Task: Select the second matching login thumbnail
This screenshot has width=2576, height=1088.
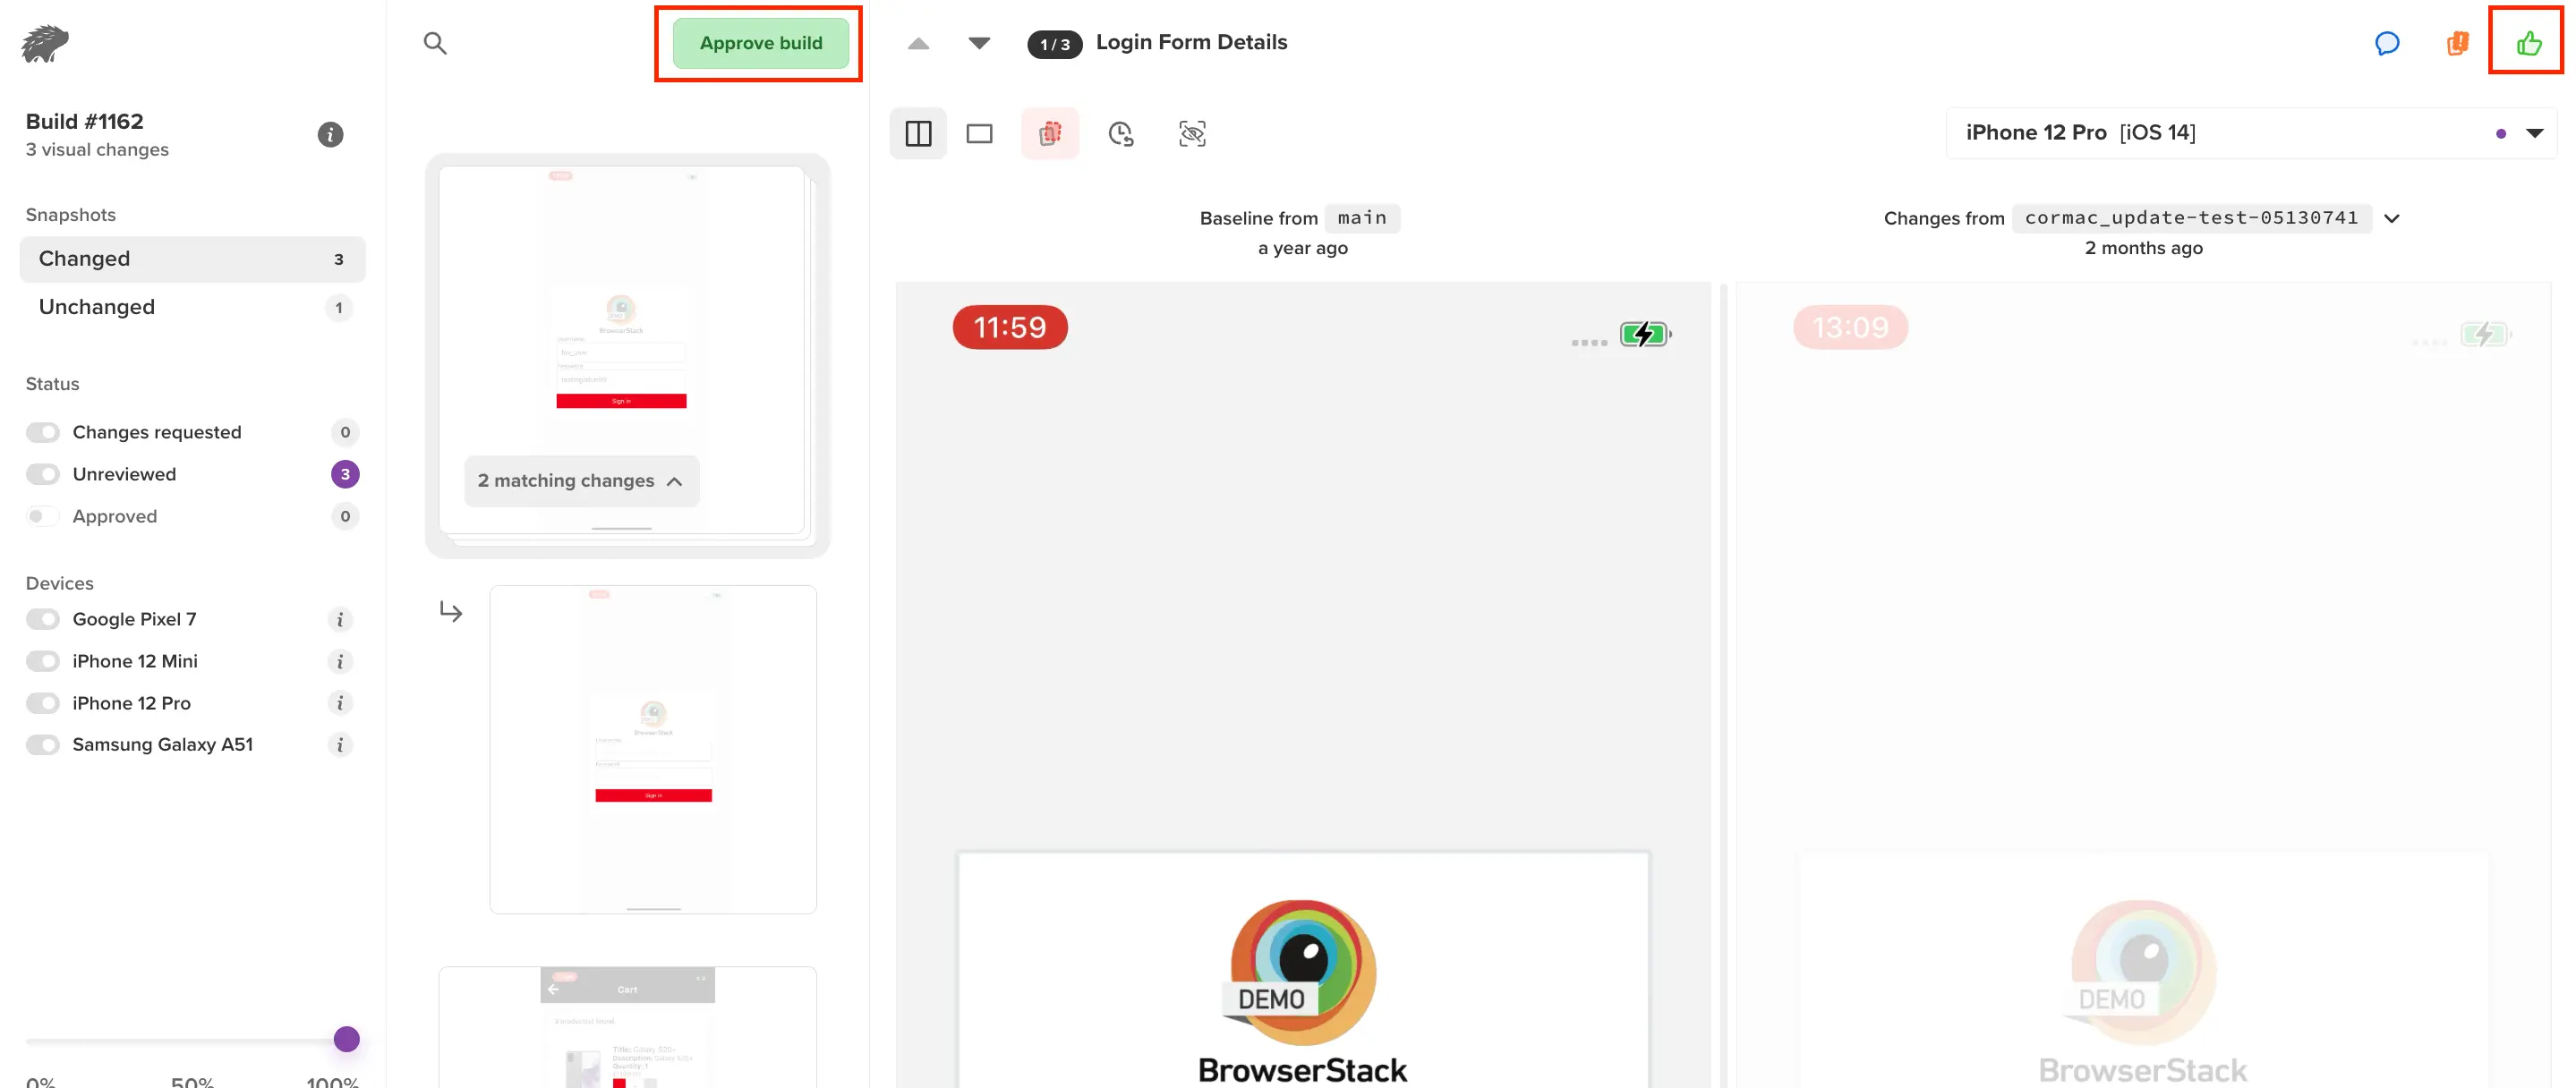Action: pyautogui.click(x=653, y=749)
